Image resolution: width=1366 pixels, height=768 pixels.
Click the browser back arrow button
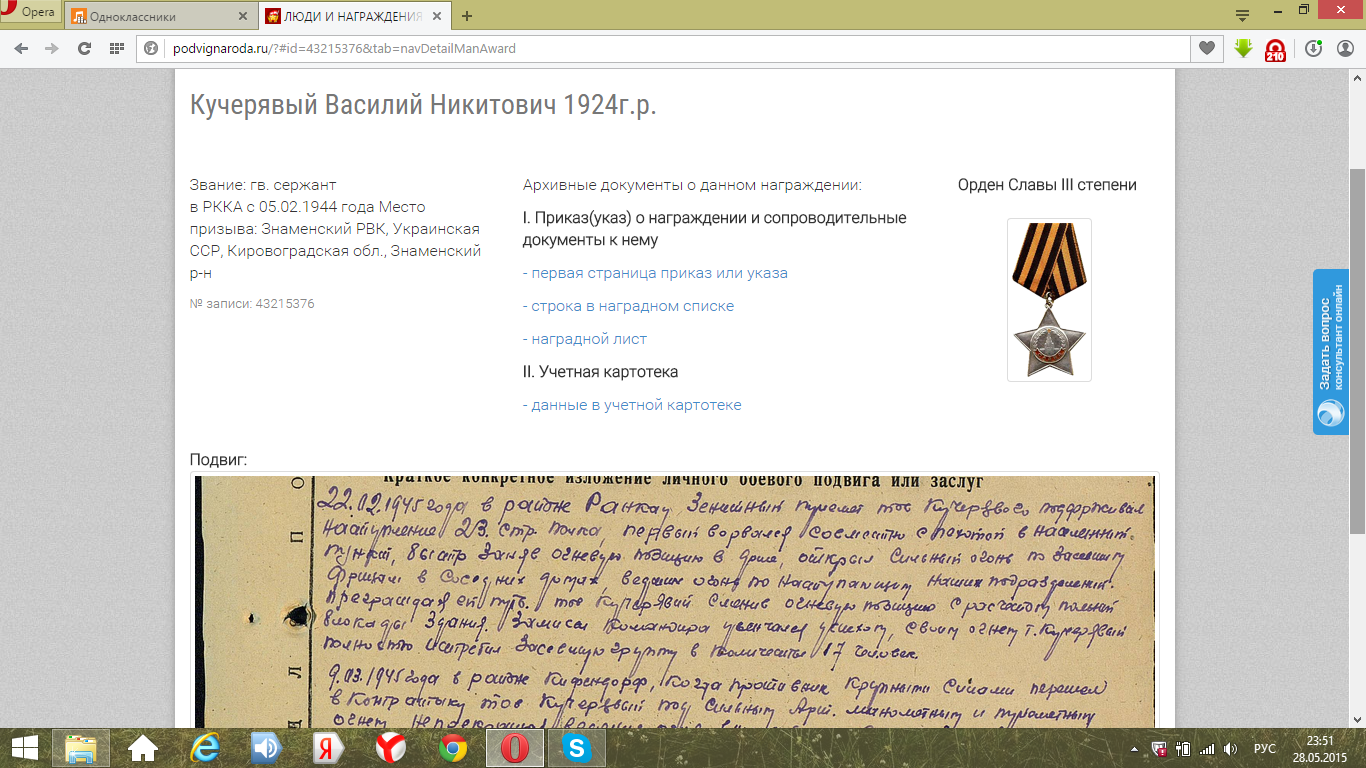point(21,48)
